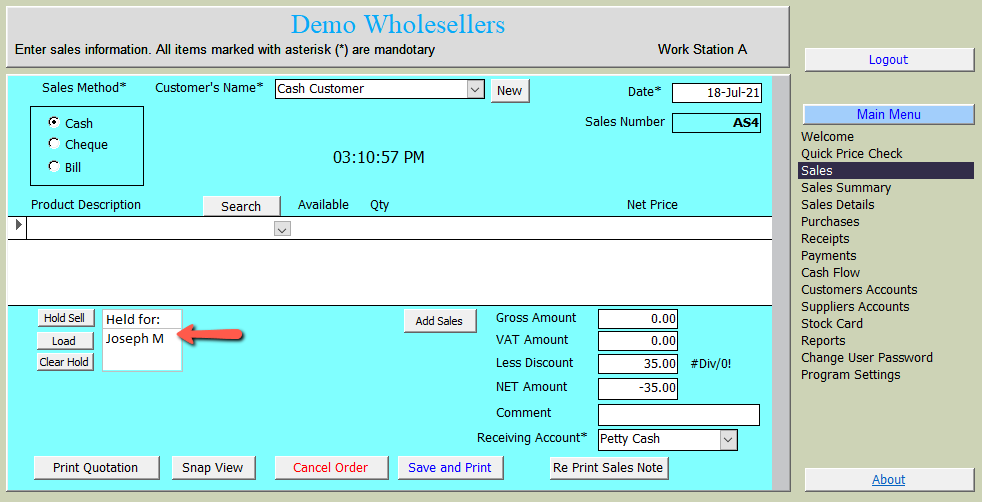Image resolution: width=982 pixels, height=502 pixels.
Task: Click the Less Discount input field
Action: [x=638, y=364]
